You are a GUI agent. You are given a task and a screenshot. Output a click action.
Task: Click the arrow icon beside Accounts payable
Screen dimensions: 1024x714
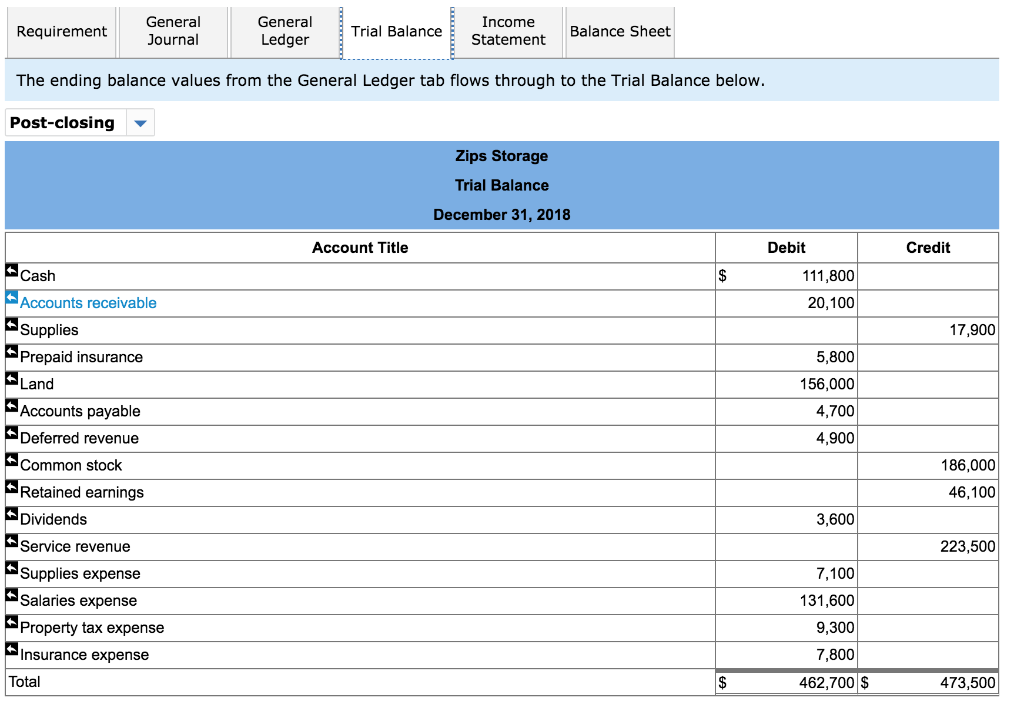point(10,406)
